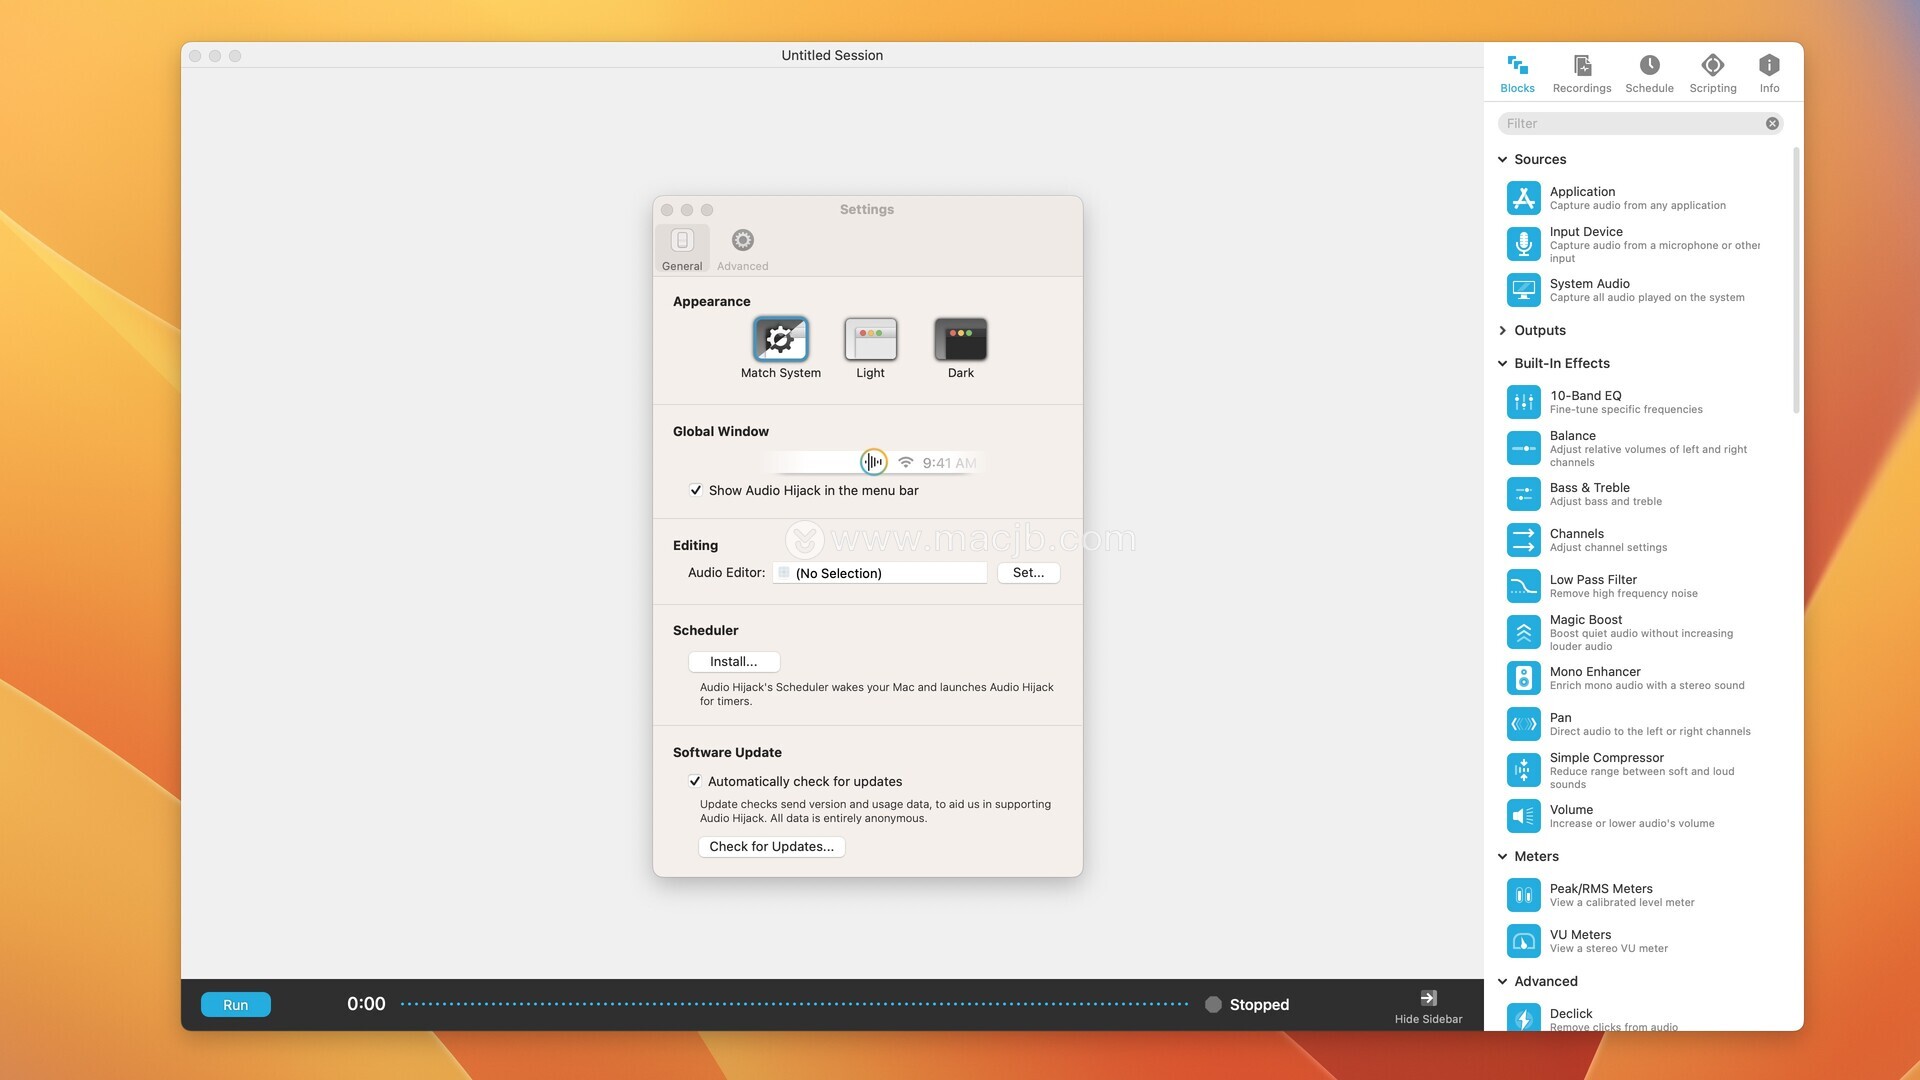Open the Schedule tab
1920x1080 pixels.
(x=1649, y=75)
